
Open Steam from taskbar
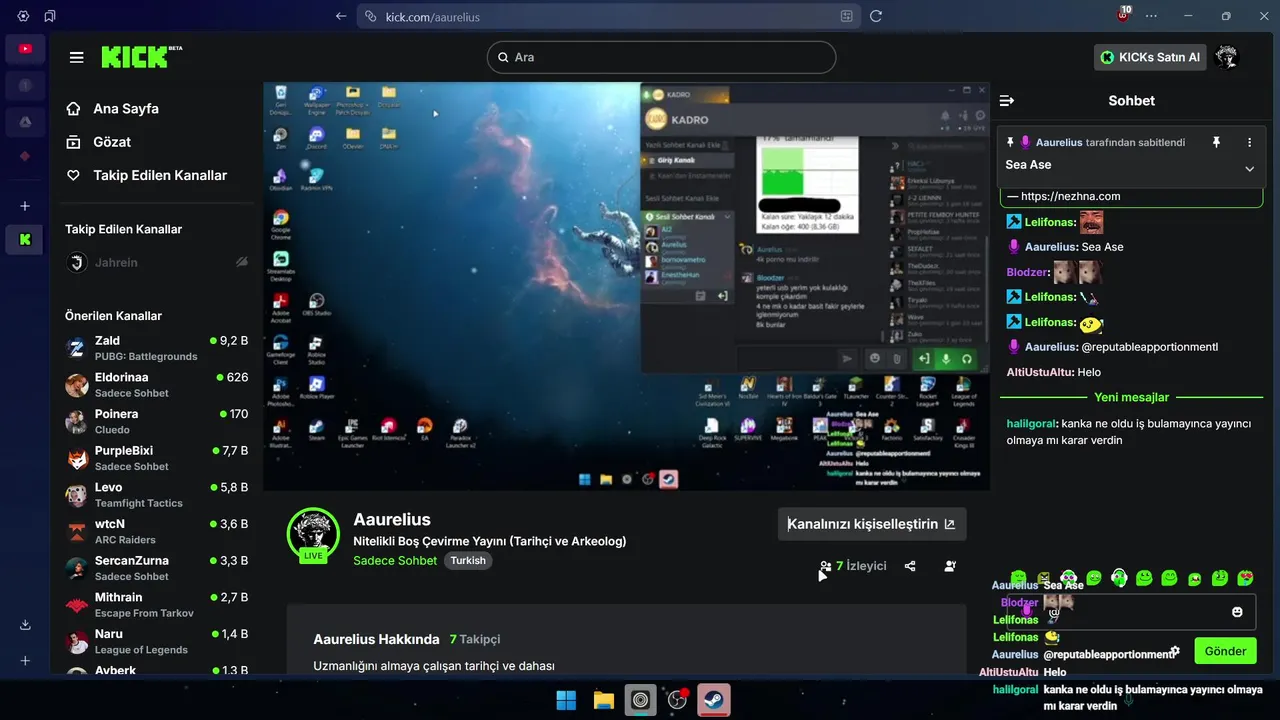point(714,700)
